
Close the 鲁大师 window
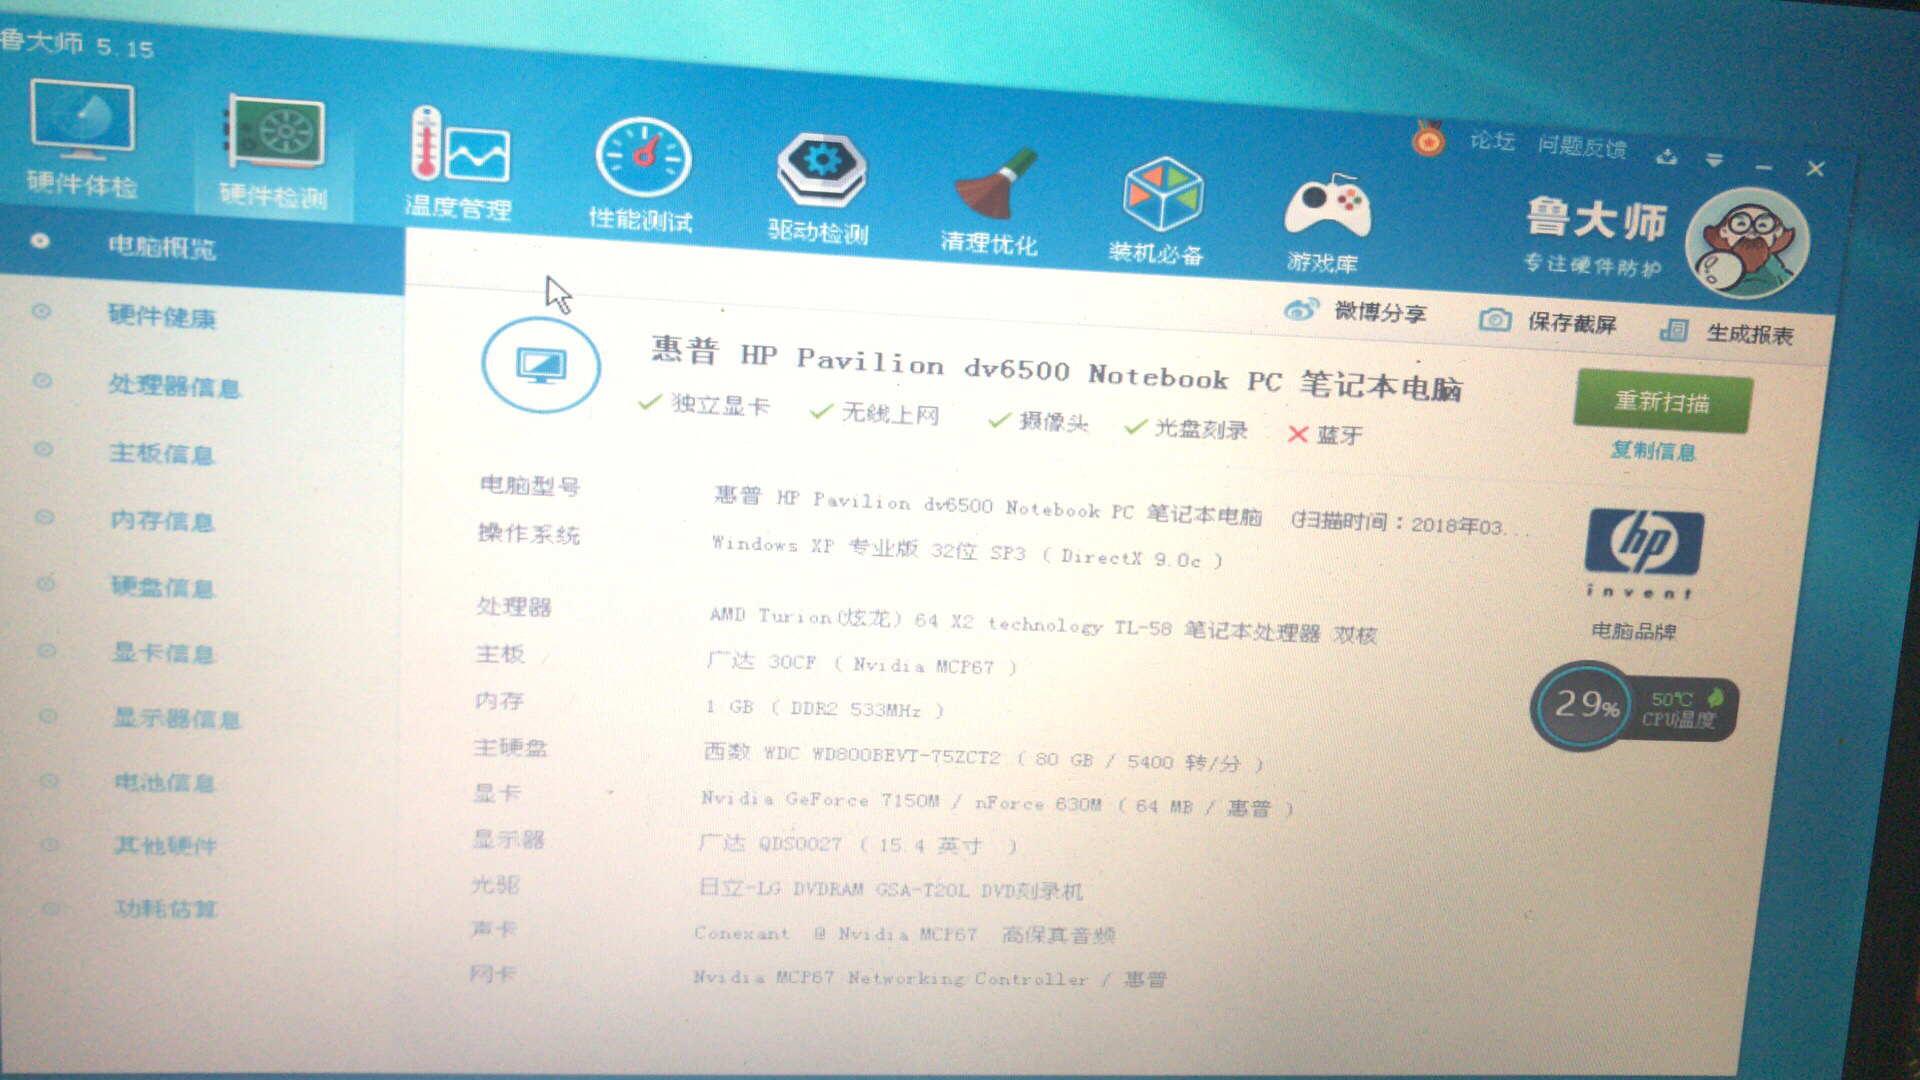(1816, 169)
